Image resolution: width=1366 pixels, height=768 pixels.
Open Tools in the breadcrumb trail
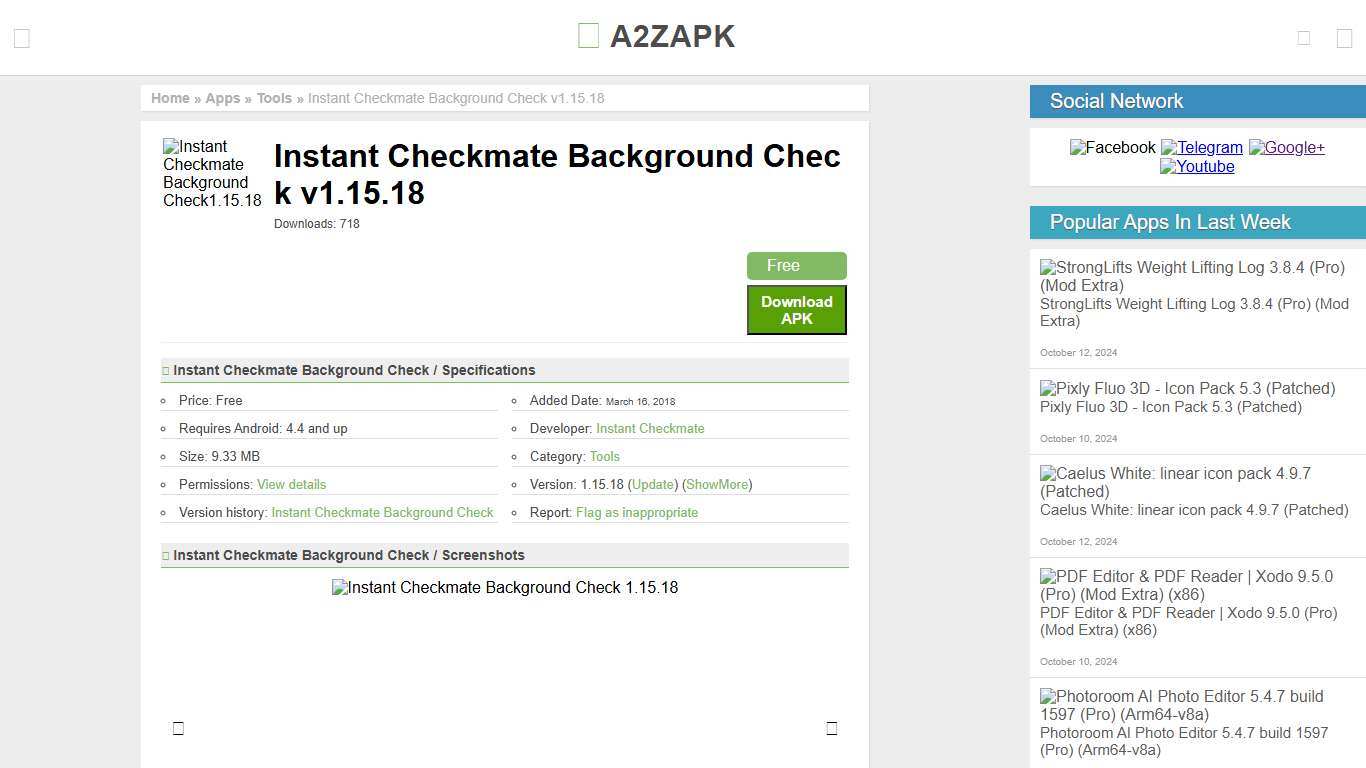click(274, 98)
